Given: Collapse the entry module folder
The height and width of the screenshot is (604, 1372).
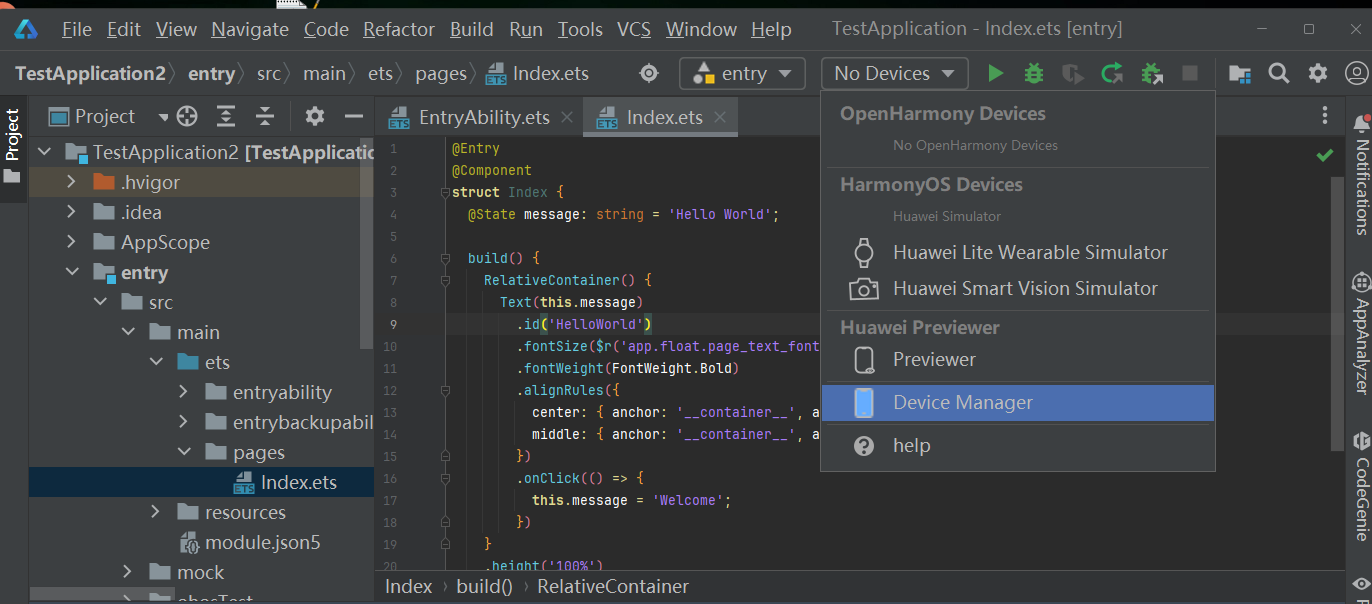Looking at the screenshot, I should pyautogui.click(x=71, y=272).
